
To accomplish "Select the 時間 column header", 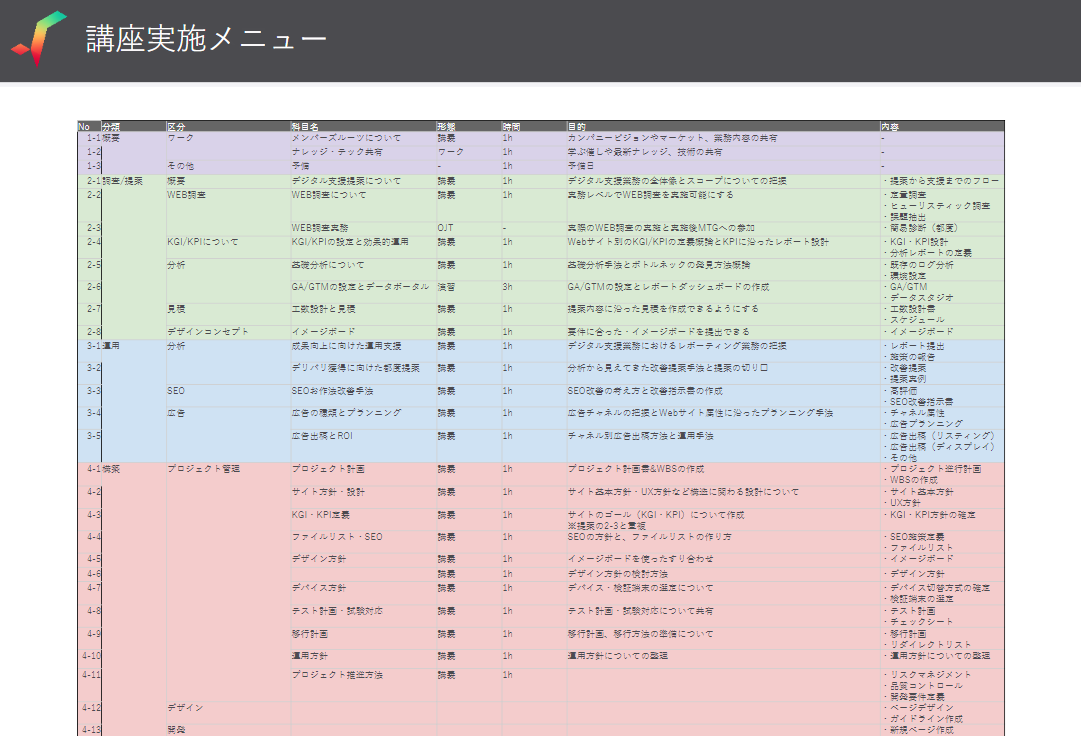I will point(511,127).
